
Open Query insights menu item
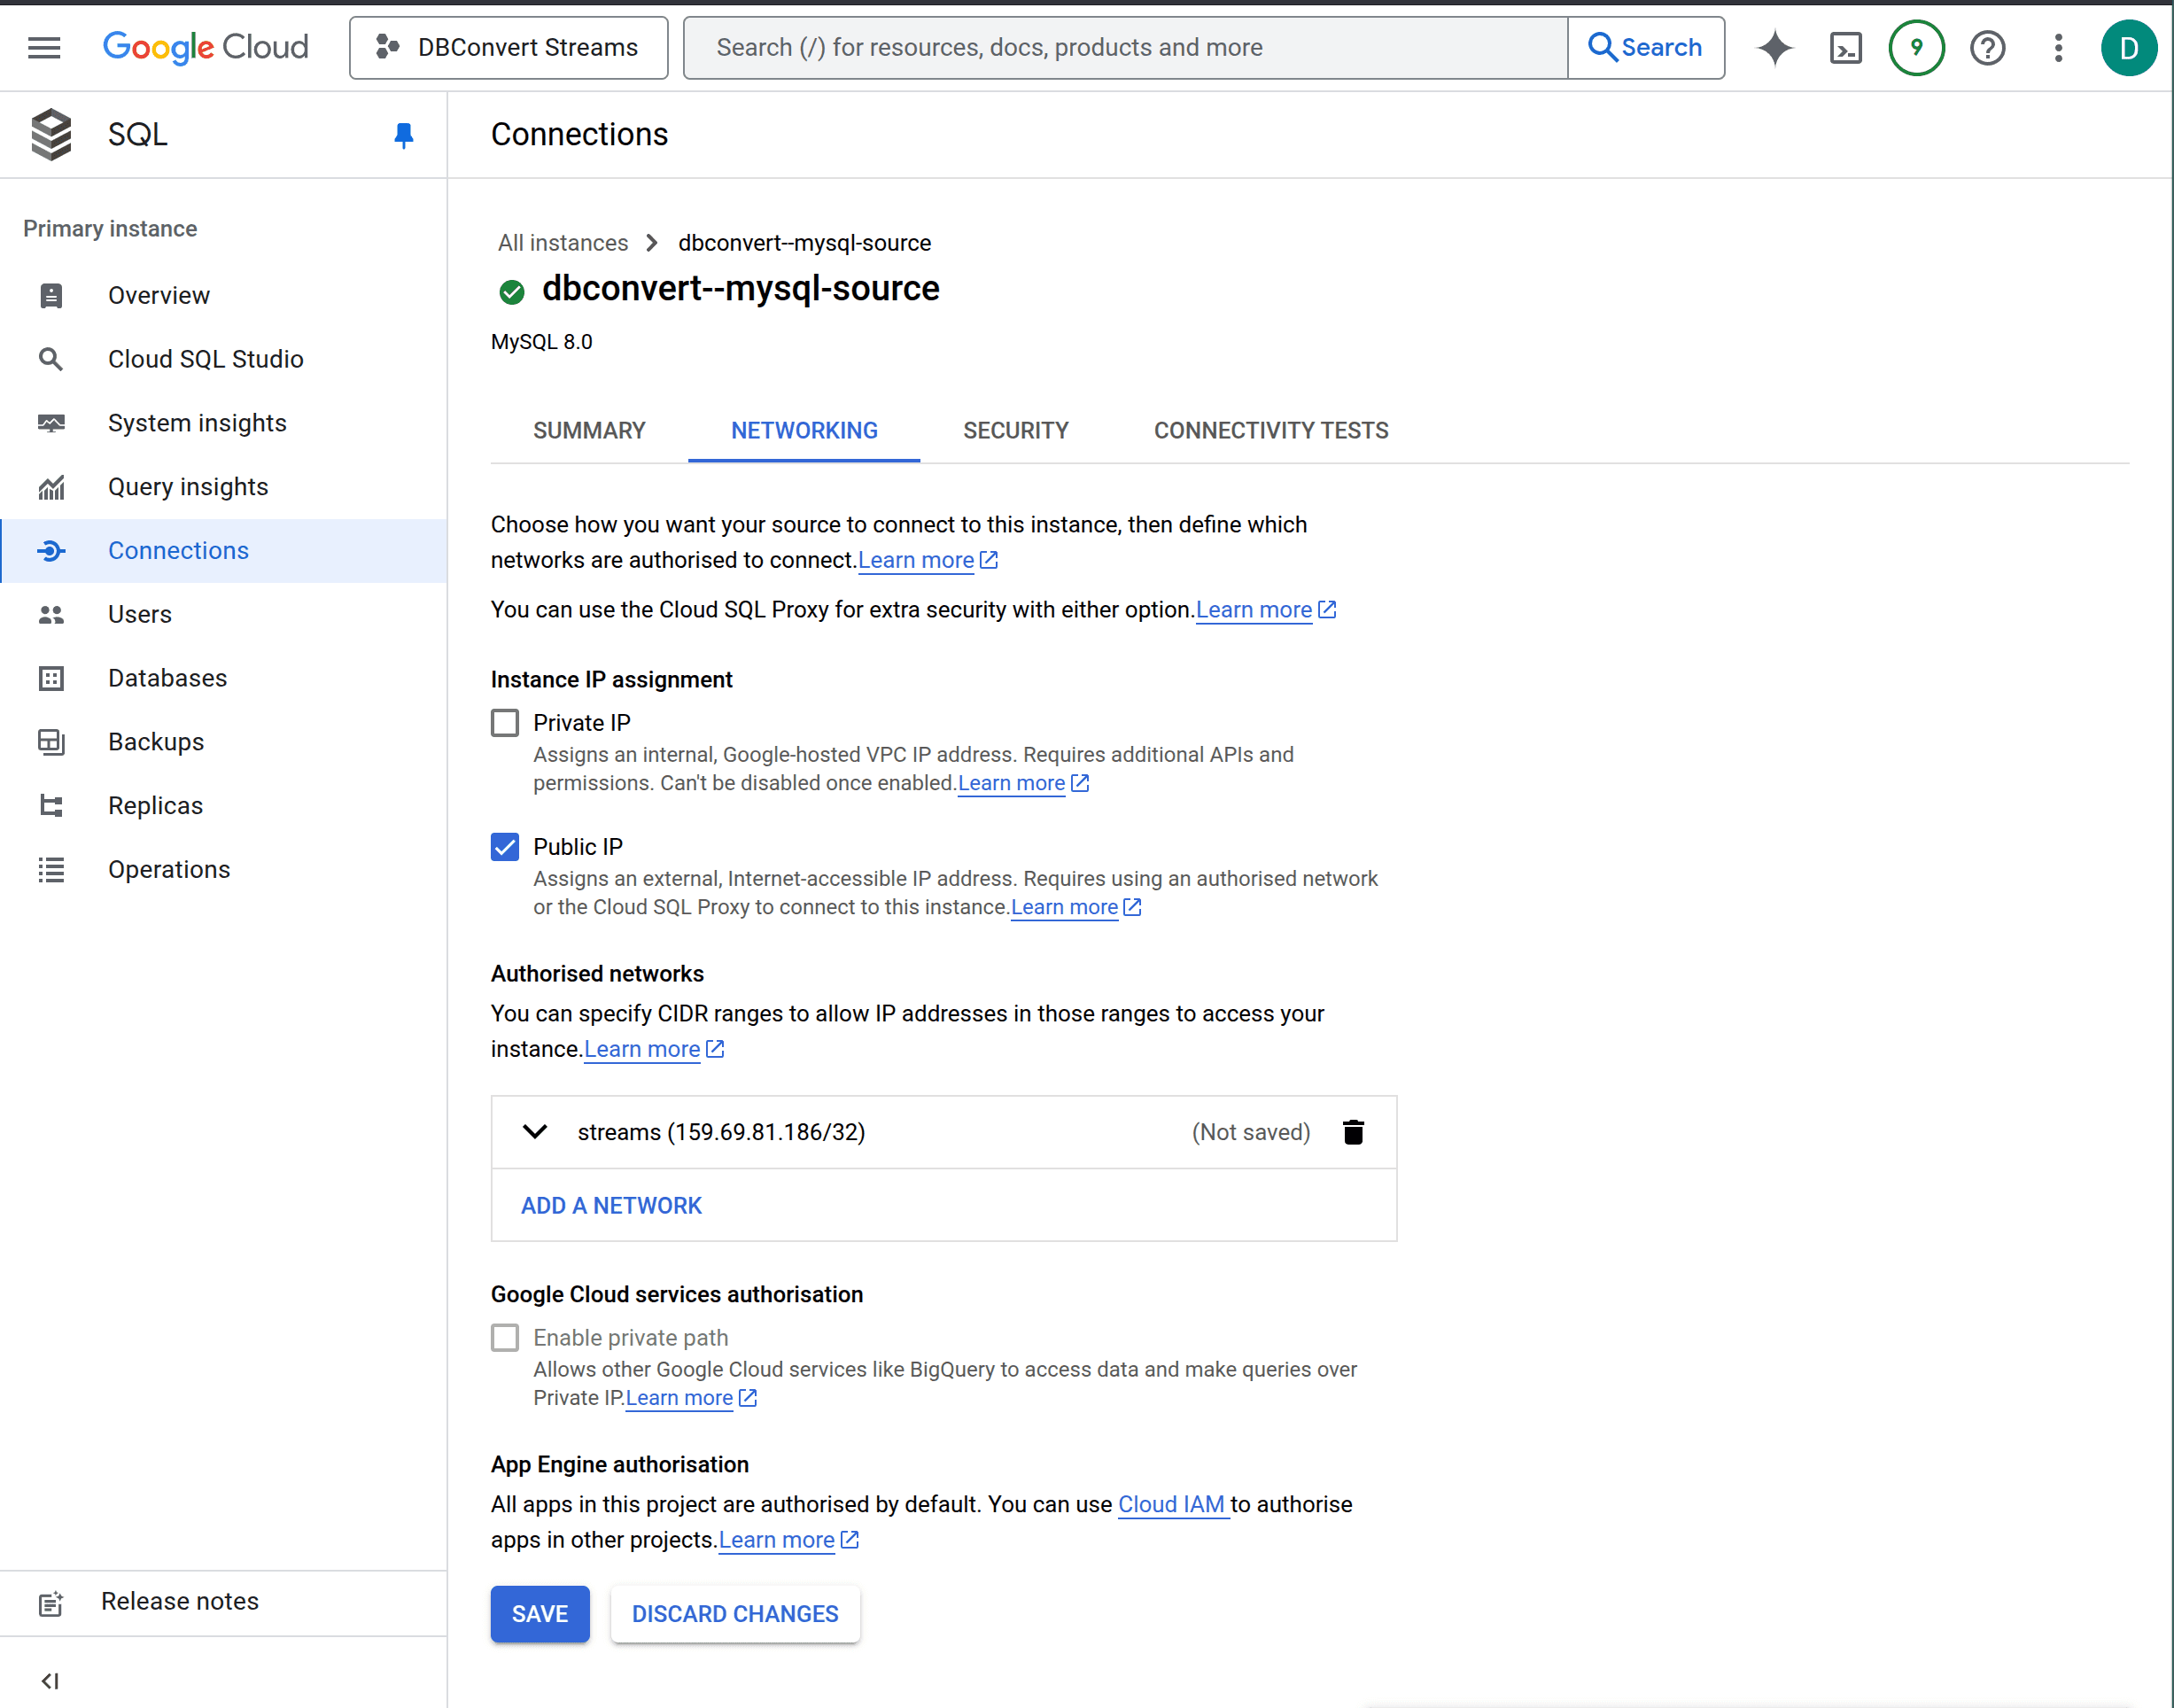click(224, 487)
